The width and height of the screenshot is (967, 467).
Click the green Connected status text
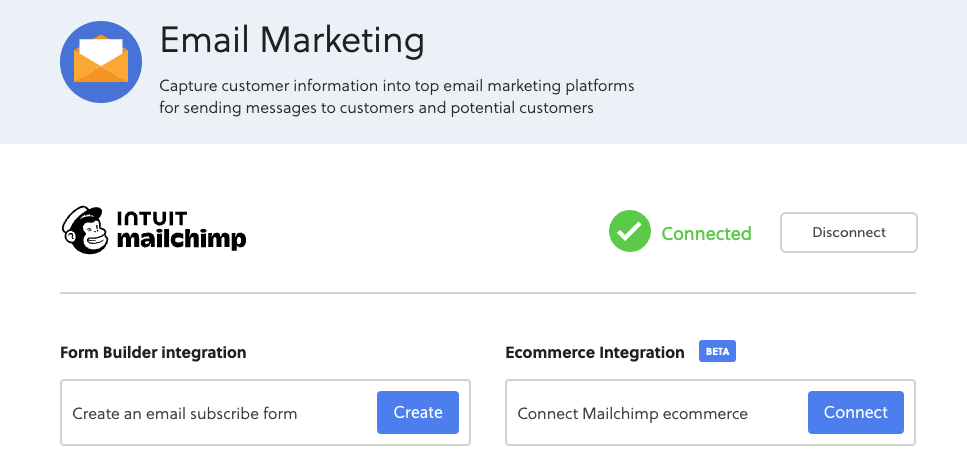tap(706, 233)
